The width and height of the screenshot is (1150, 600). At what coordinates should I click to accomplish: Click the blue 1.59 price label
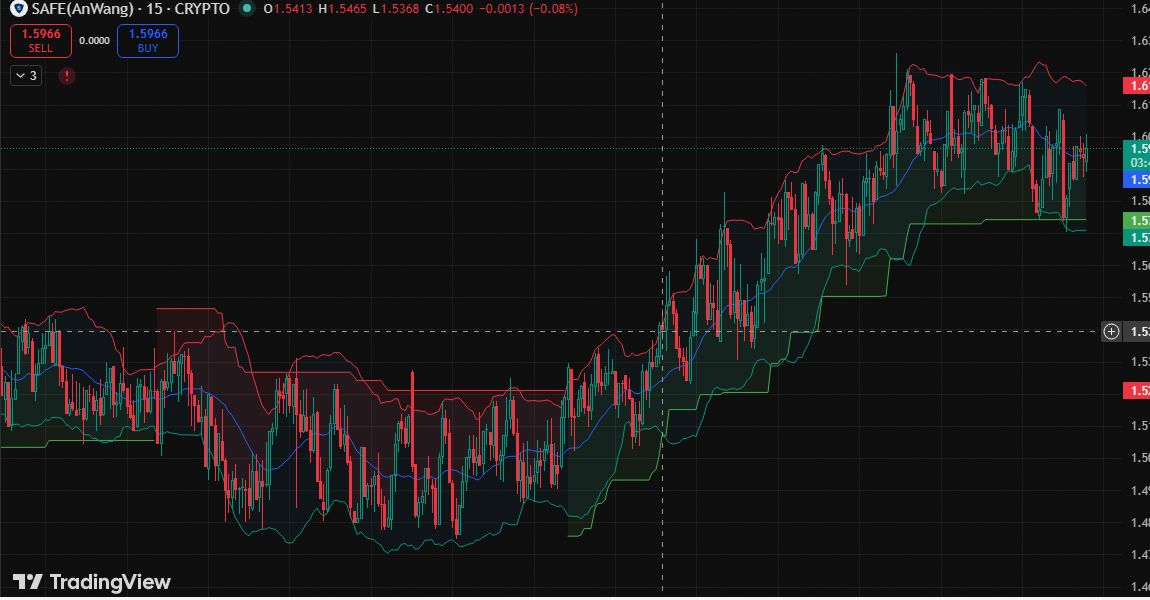pos(1138,180)
